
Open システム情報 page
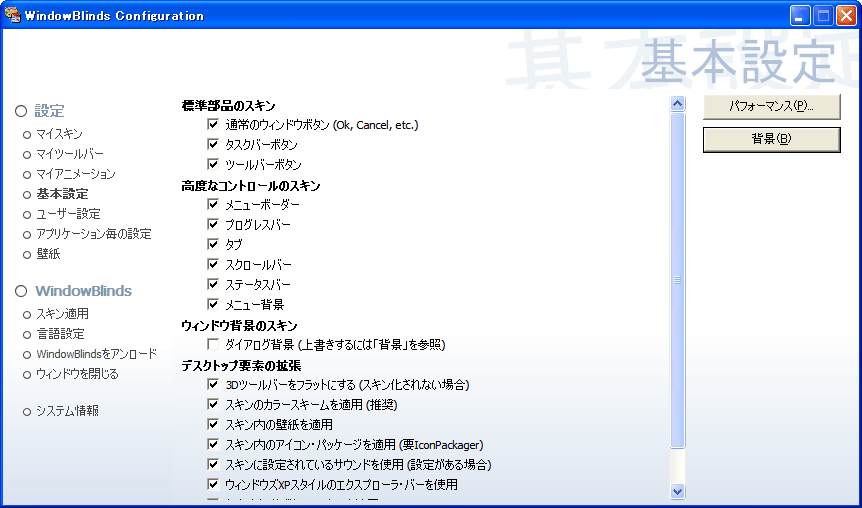pyautogui.click(x=68, y=411)
